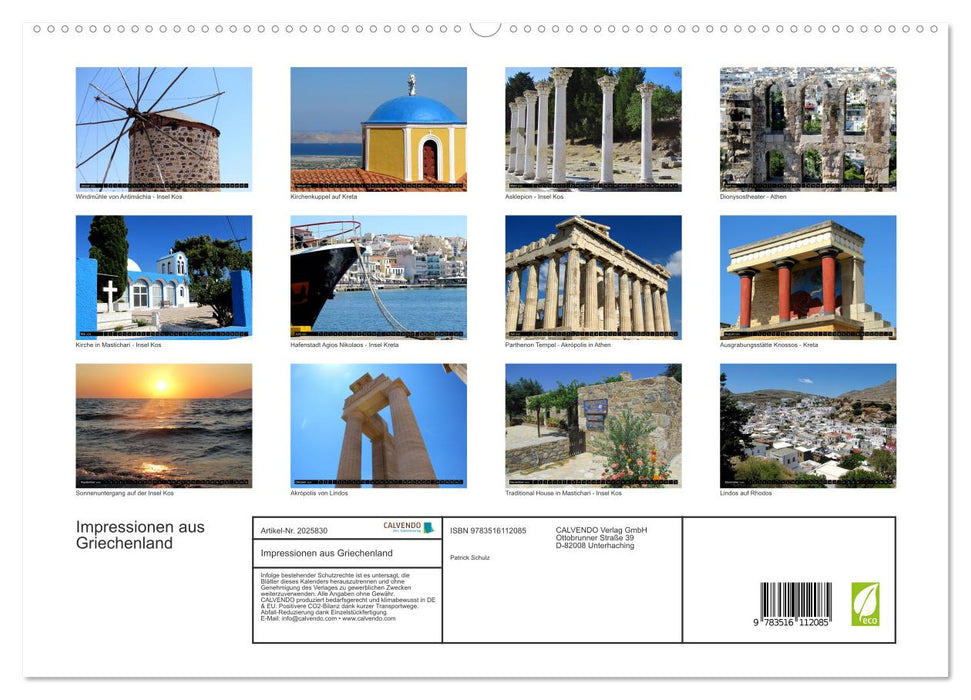Expand the Lindos auf Rhodos image
Image resolution: width=971 pixels, height=700 pixels.
(x=808, y=426)
